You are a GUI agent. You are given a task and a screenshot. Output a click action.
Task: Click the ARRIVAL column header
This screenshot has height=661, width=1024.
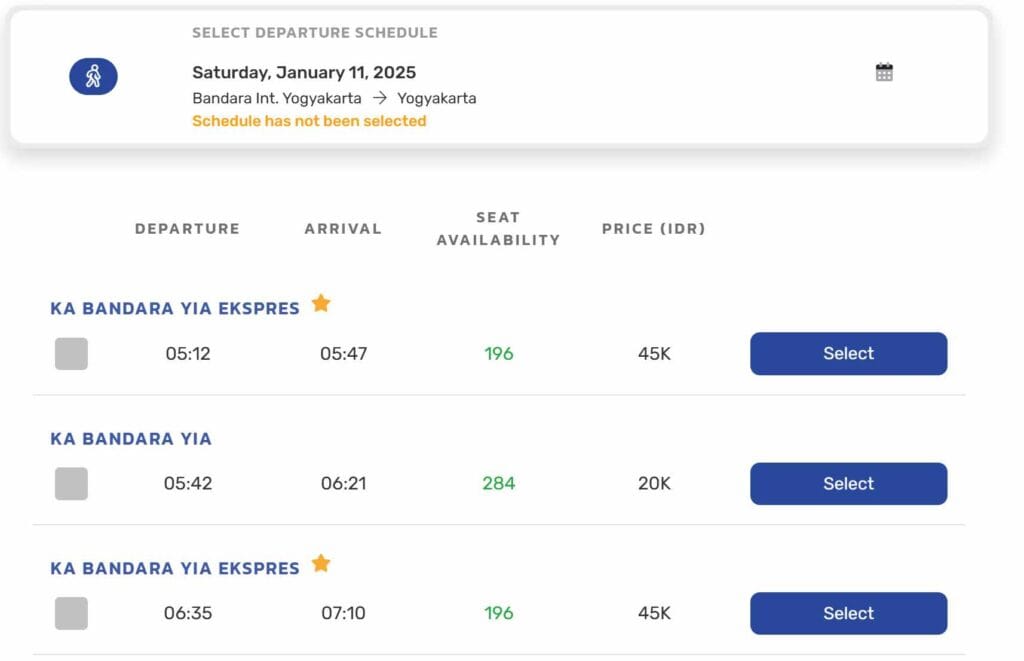[342, 228]
